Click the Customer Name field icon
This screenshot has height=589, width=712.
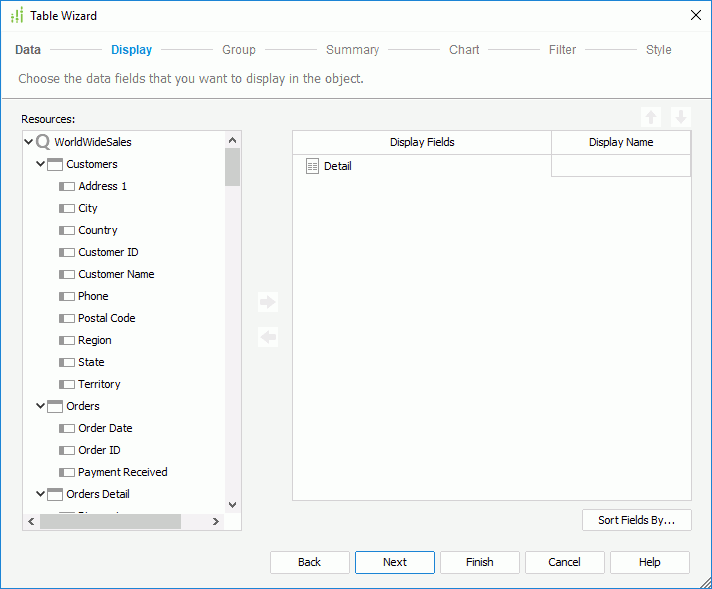pos(67,274)
